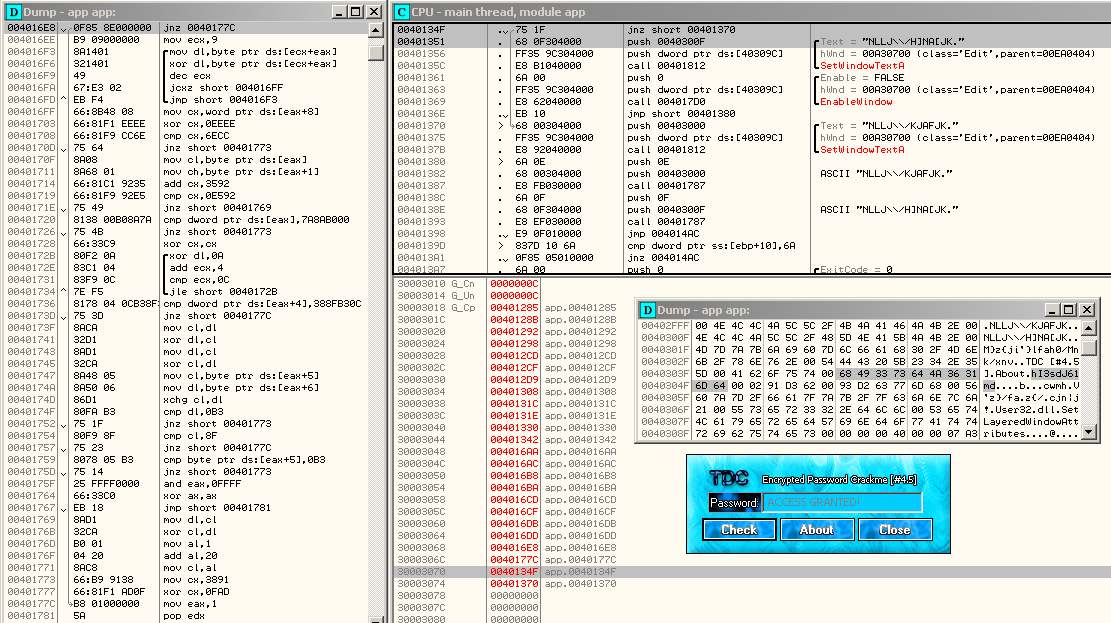Select the highlighted stack entry app.0040134F
The width and height of the screenshot is (1111, 623).
pos(580,572)
